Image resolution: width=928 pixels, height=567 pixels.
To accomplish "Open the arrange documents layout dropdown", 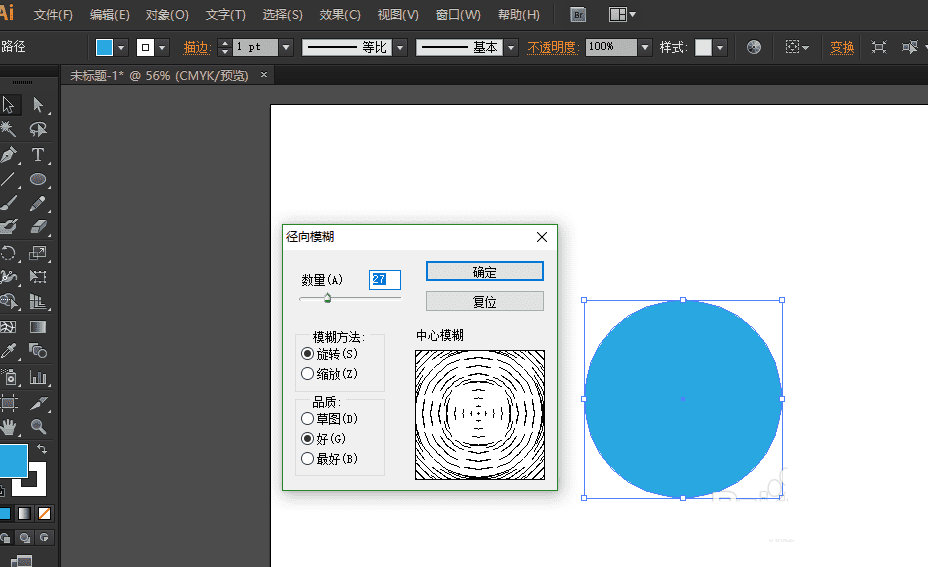I will point(622,14).
